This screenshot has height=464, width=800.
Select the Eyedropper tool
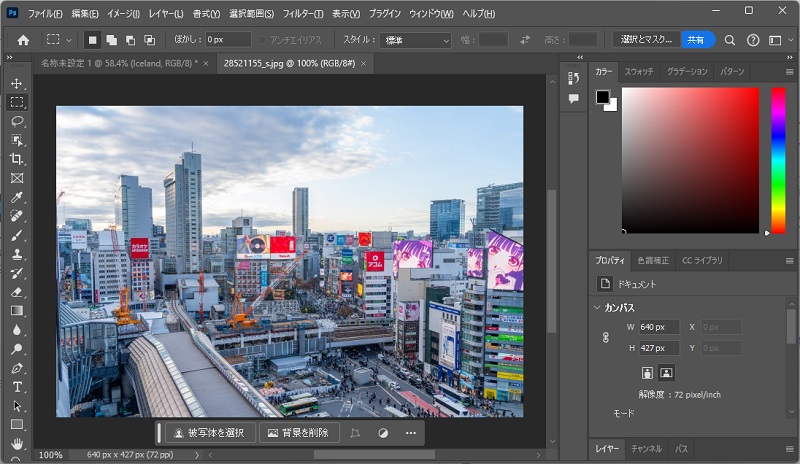pos(17,197)
